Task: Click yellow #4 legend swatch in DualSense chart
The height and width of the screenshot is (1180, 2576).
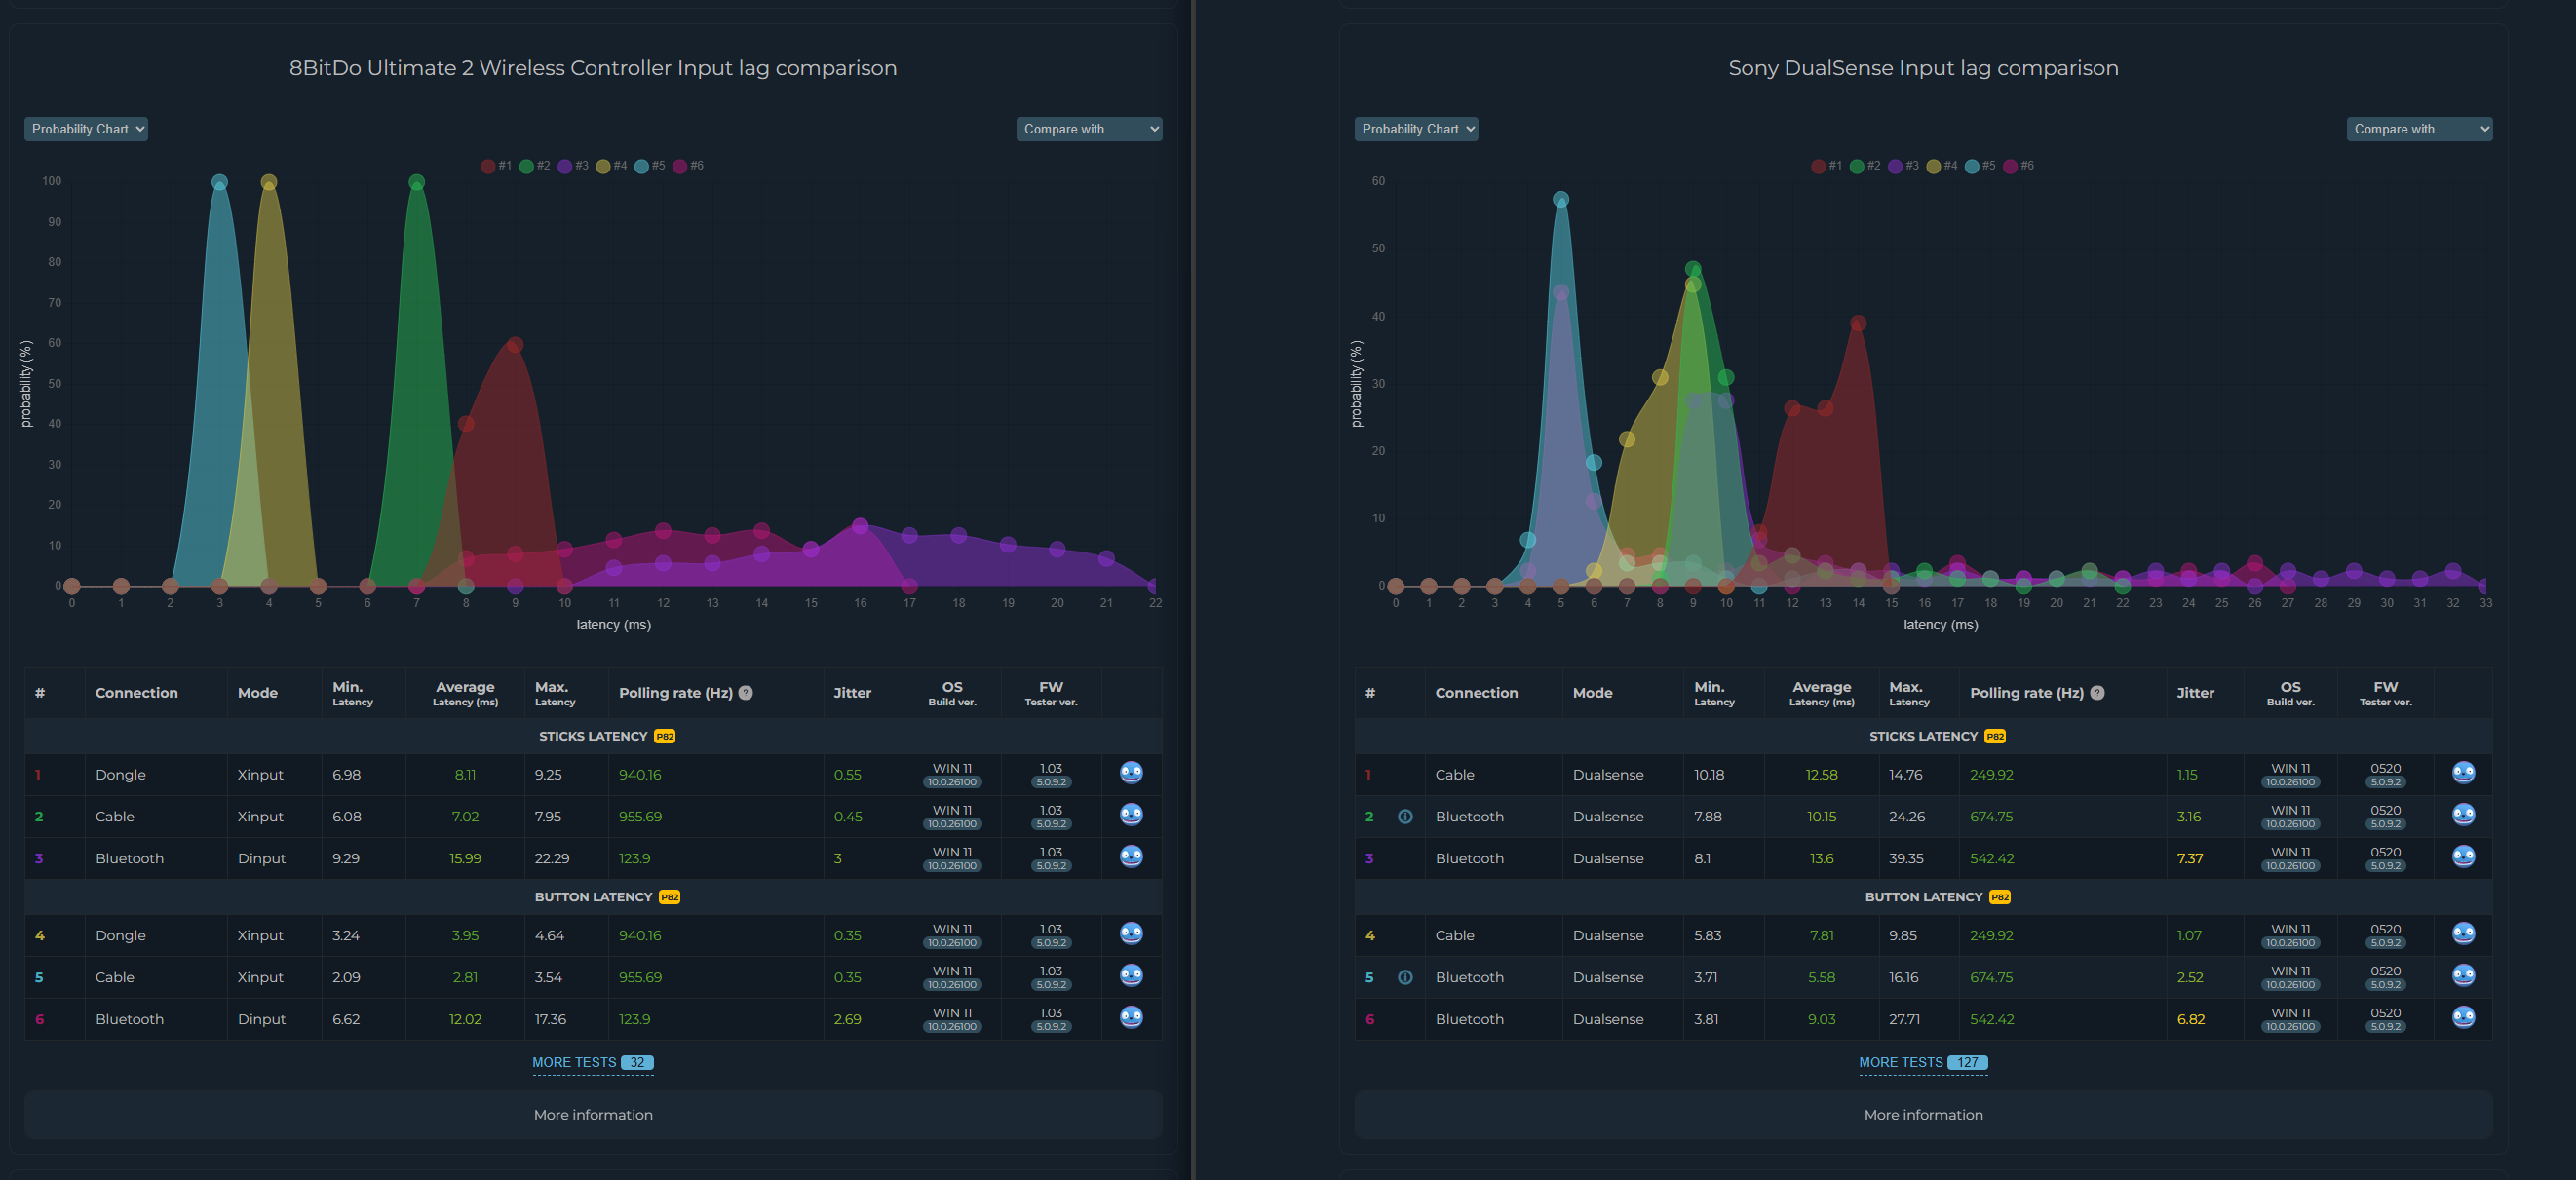Action: (1933, 166)
